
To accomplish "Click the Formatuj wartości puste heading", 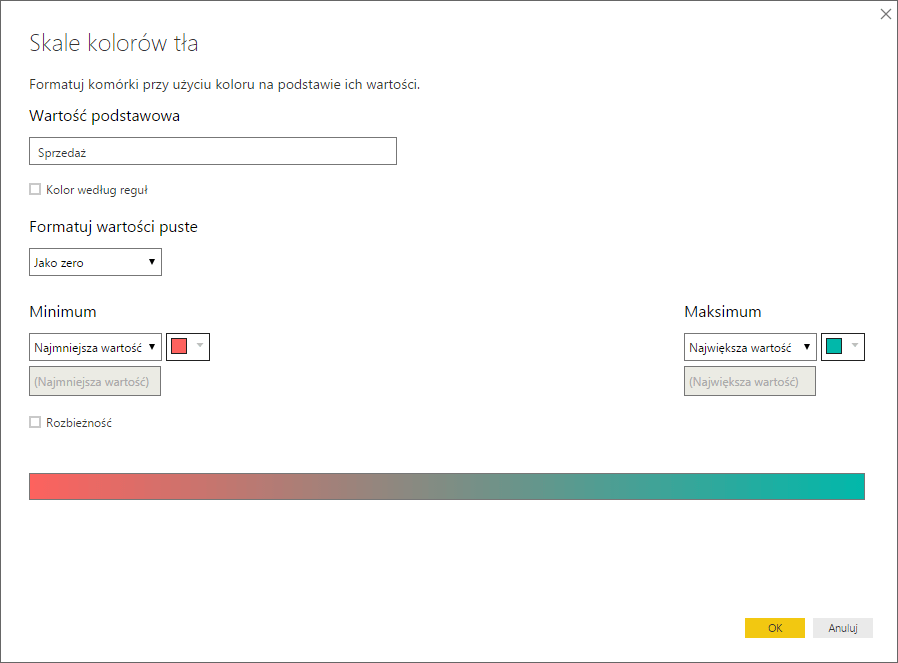I will point(114,227).
